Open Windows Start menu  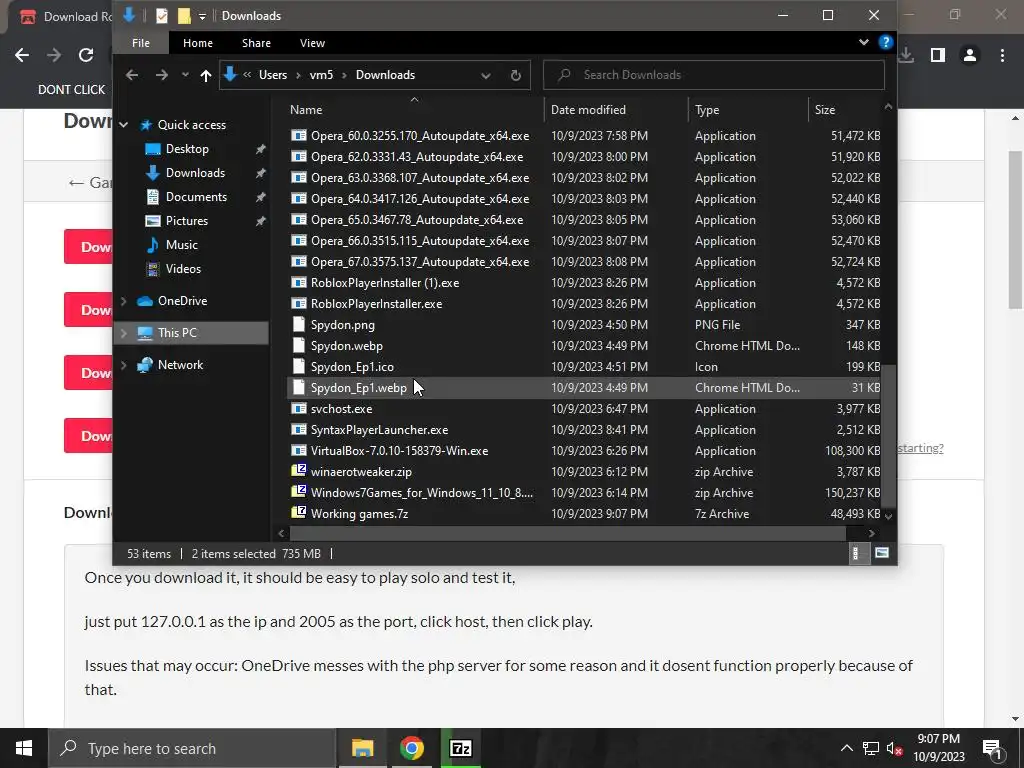coord(24,748)
